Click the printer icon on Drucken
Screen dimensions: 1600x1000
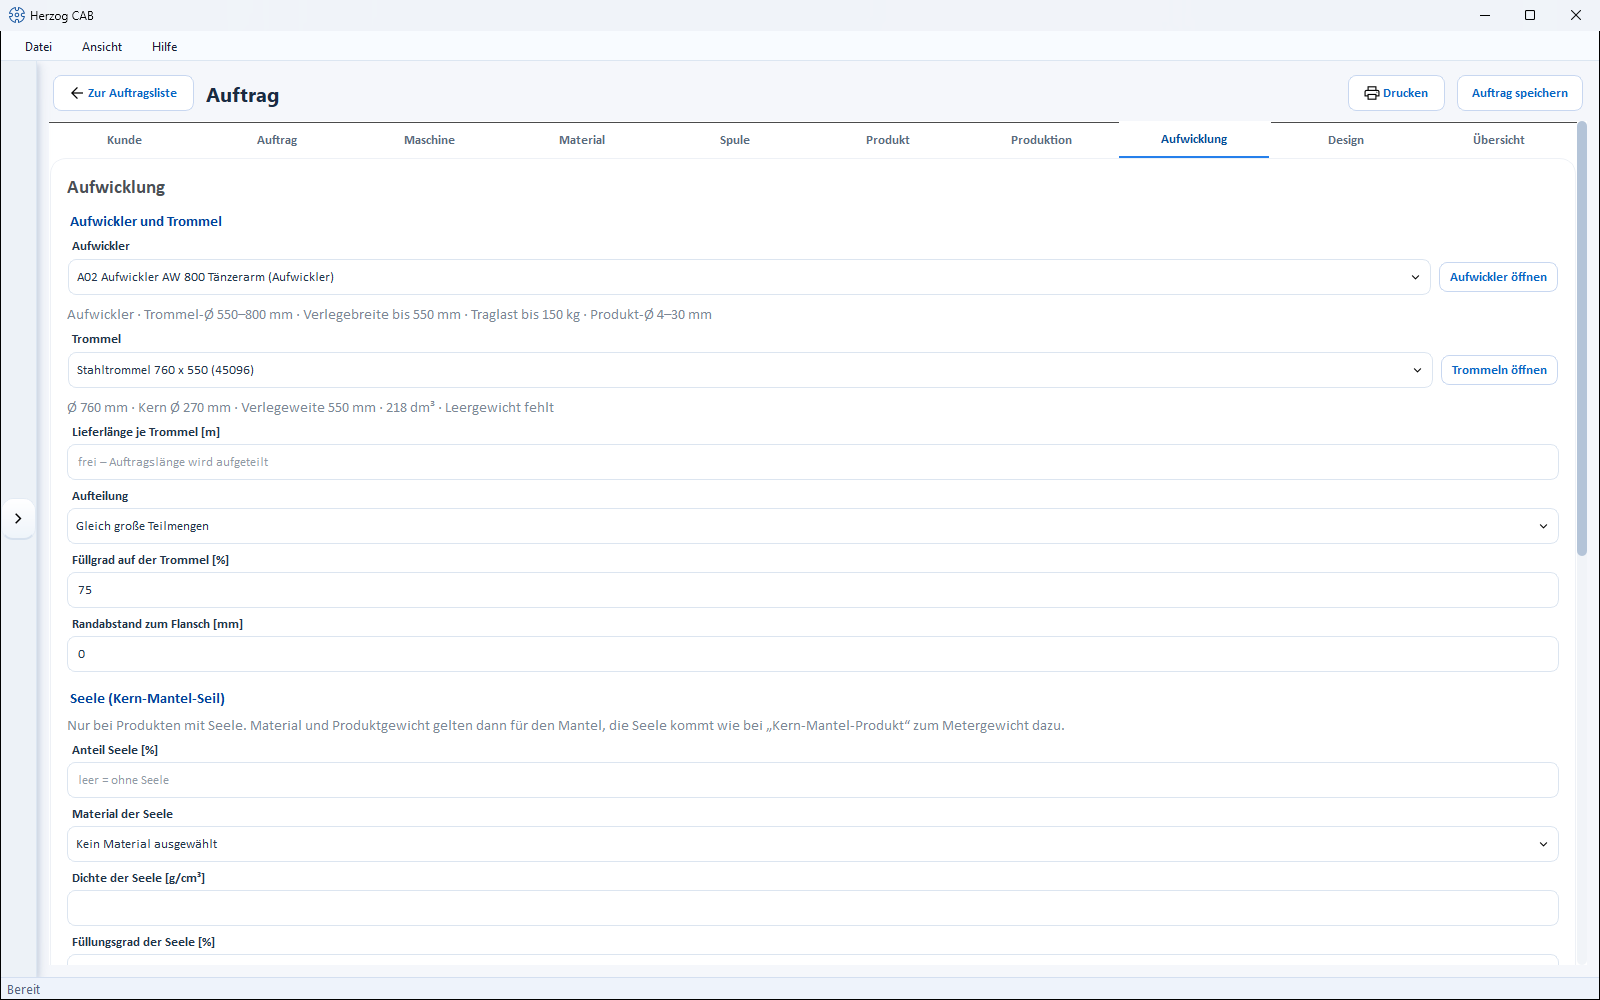tap(1371, 93)
